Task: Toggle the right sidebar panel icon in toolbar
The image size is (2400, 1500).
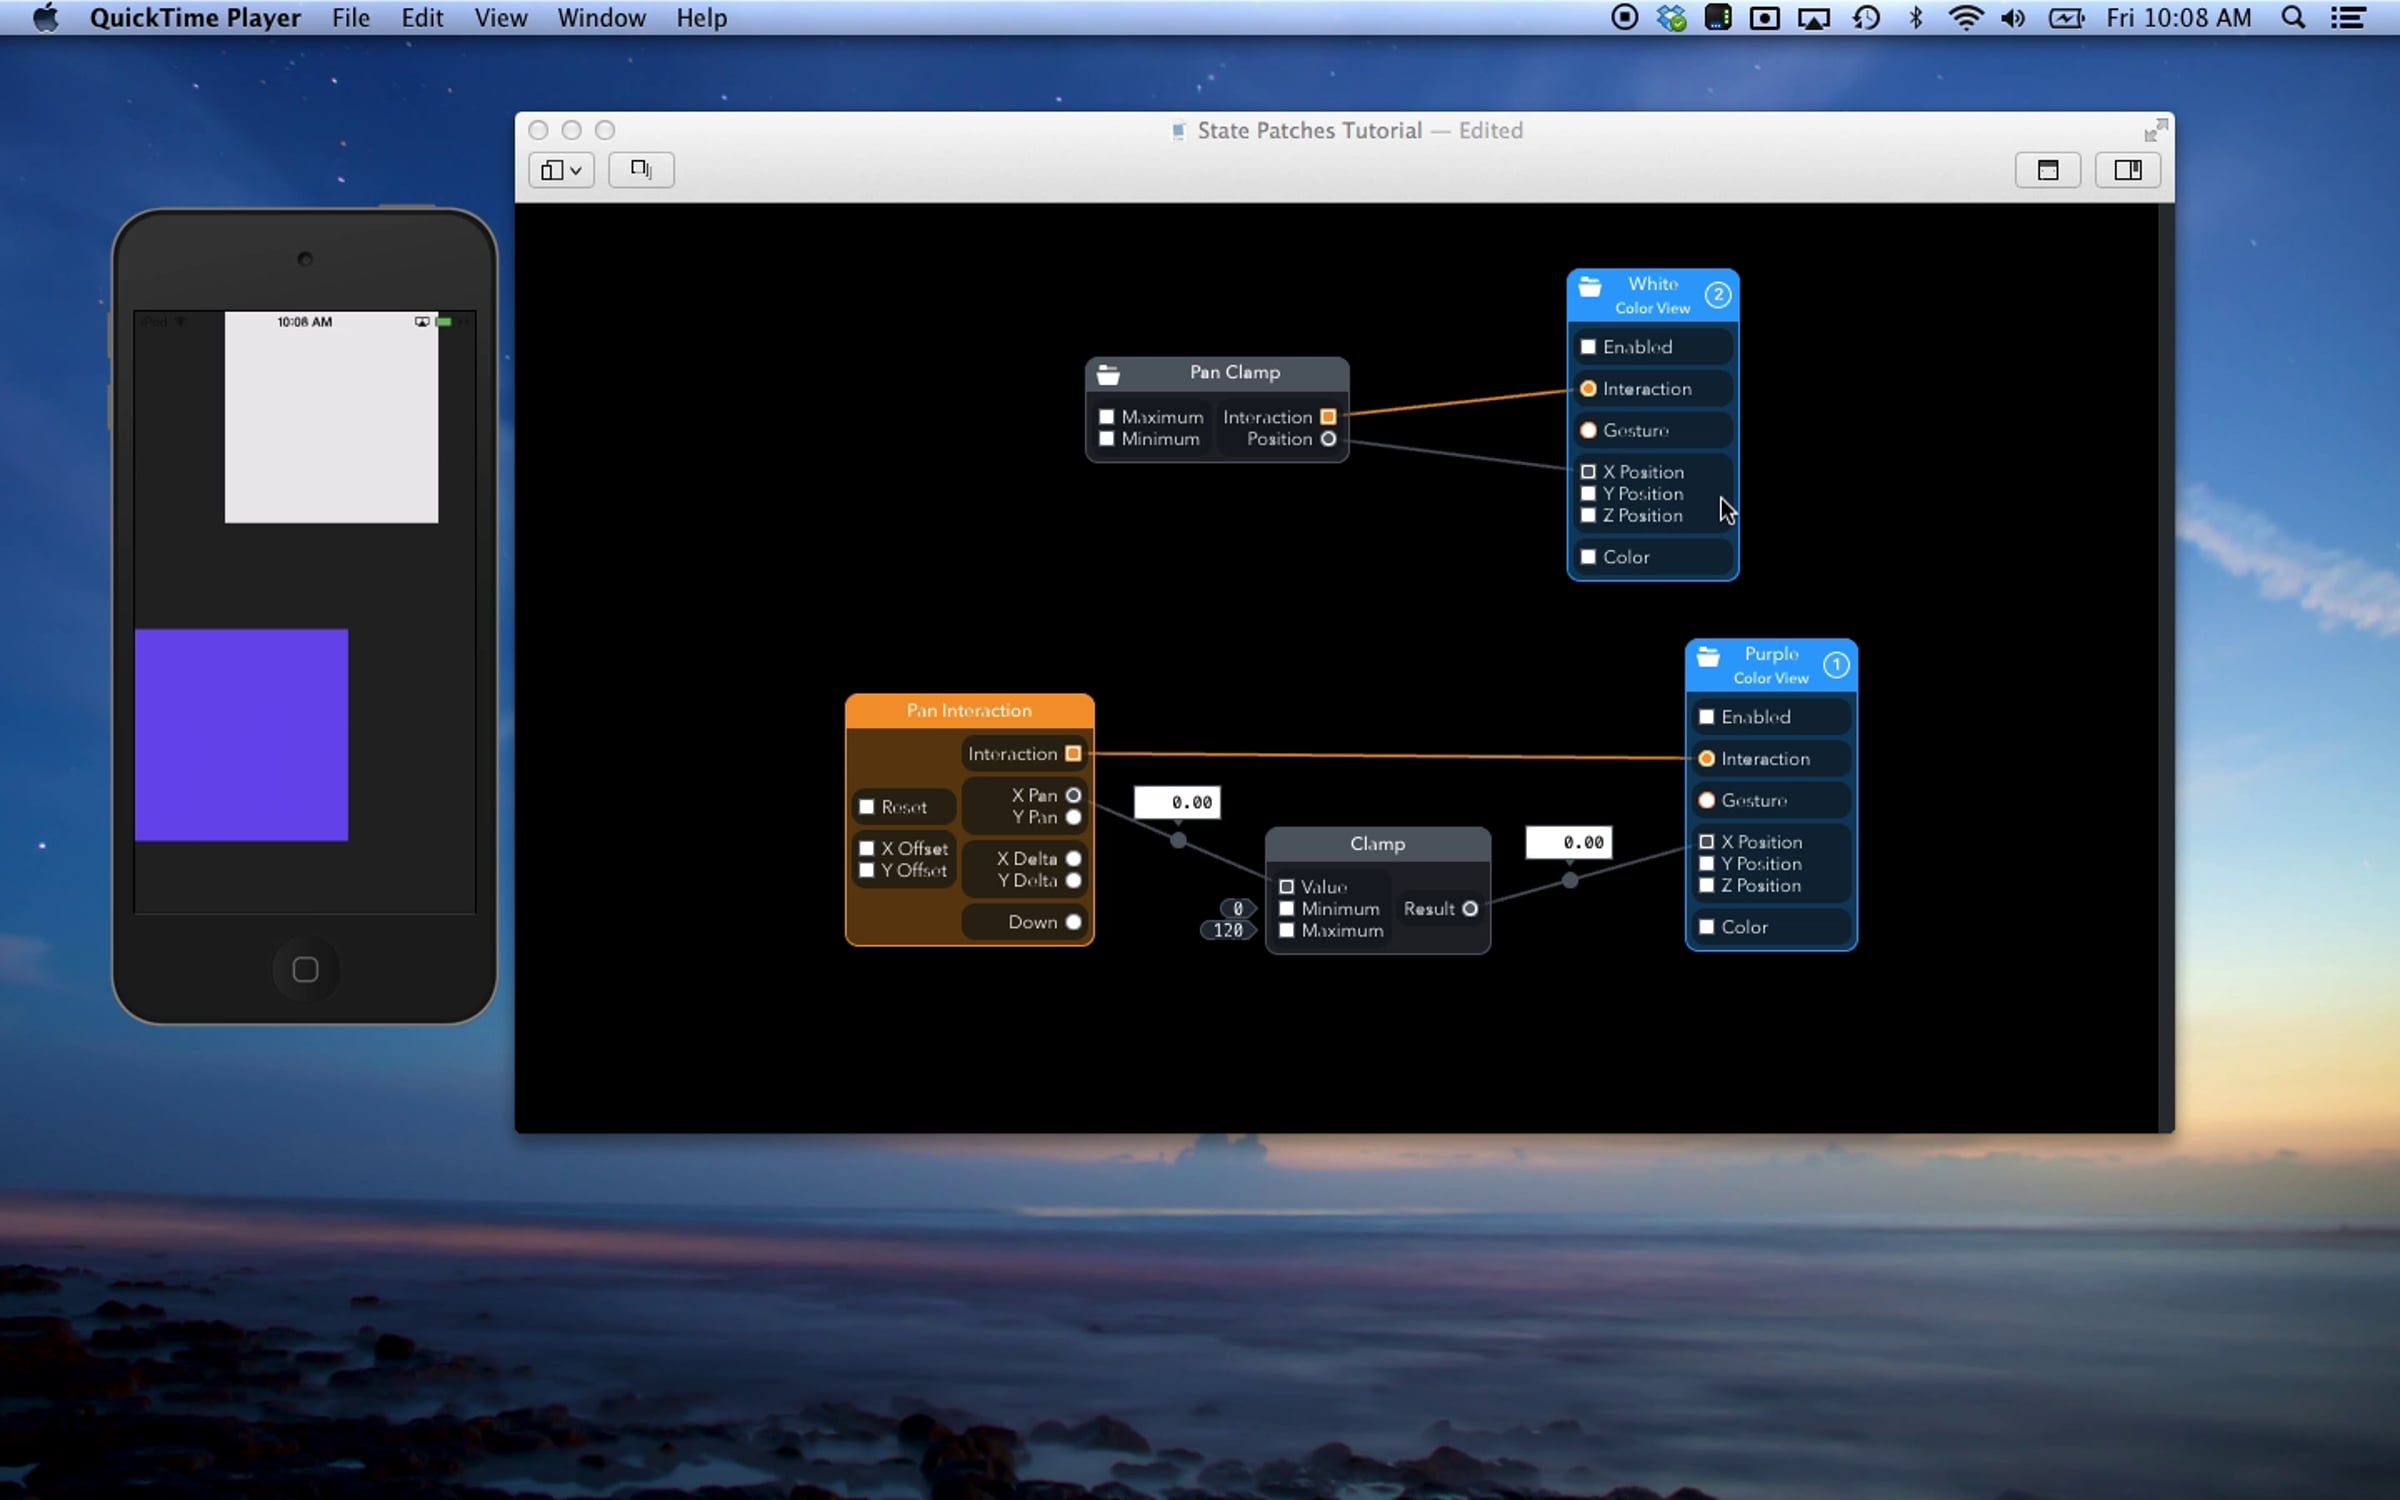Action: pyautogui.click(x=2127, y=170)
